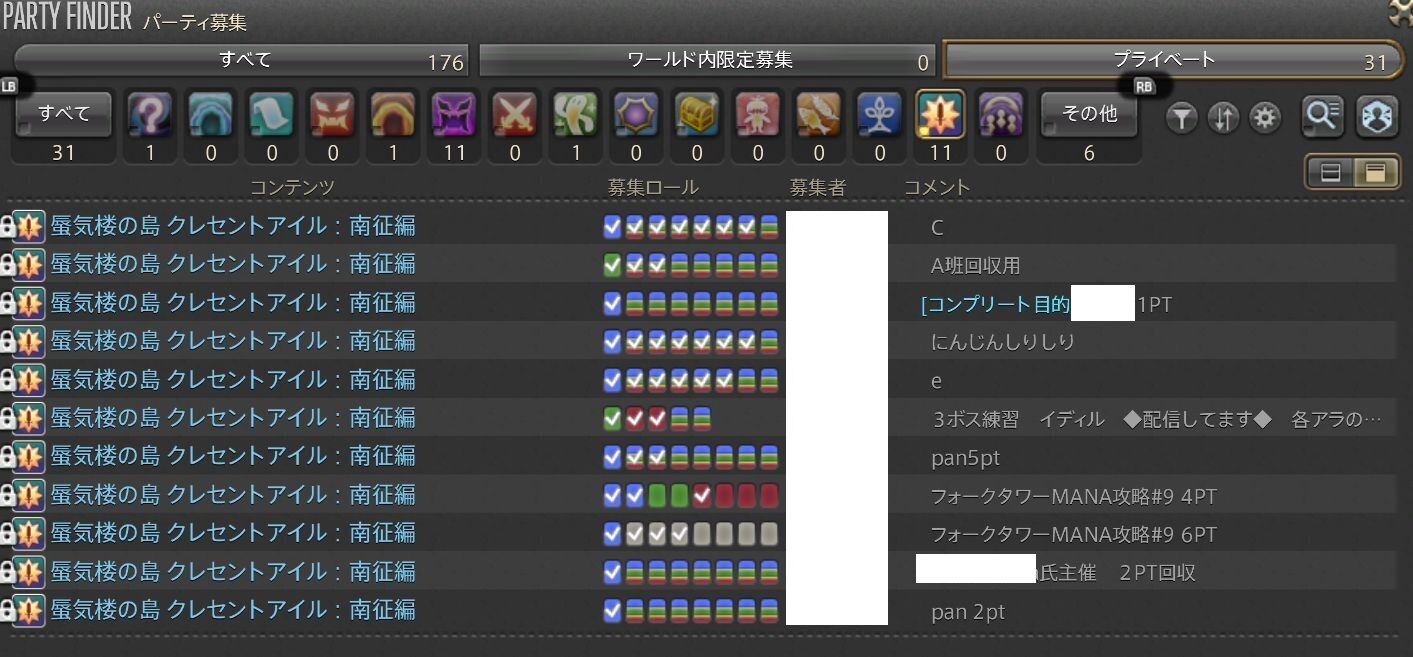Open the magnifying glass search icon
Screen dimensions: 1413x657
coord(1322,116)
